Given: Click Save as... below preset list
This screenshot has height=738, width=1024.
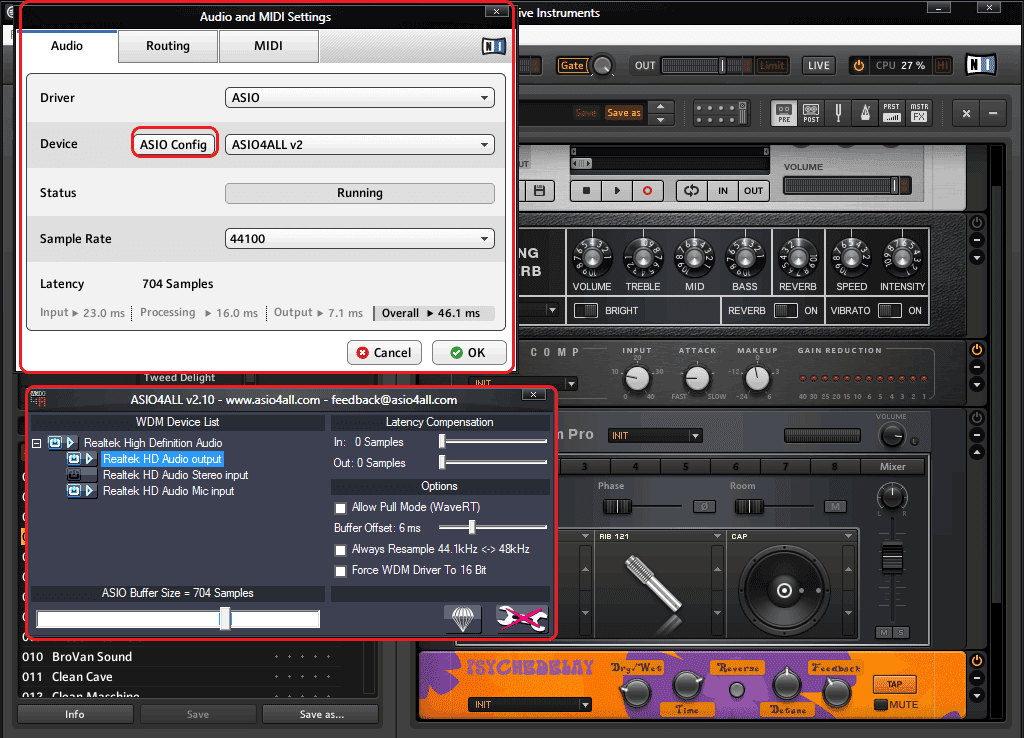Looking at the screenshot, I should coord(321,714).
